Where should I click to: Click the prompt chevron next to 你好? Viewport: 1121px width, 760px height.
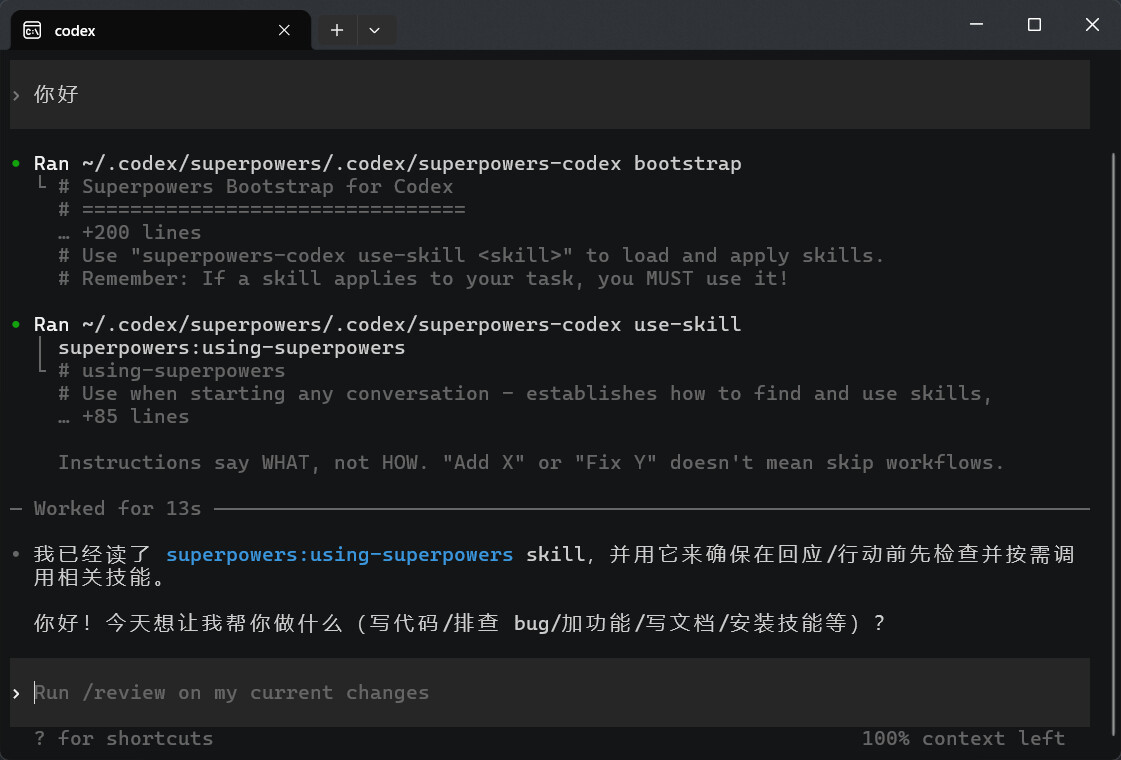coord(16,95)
